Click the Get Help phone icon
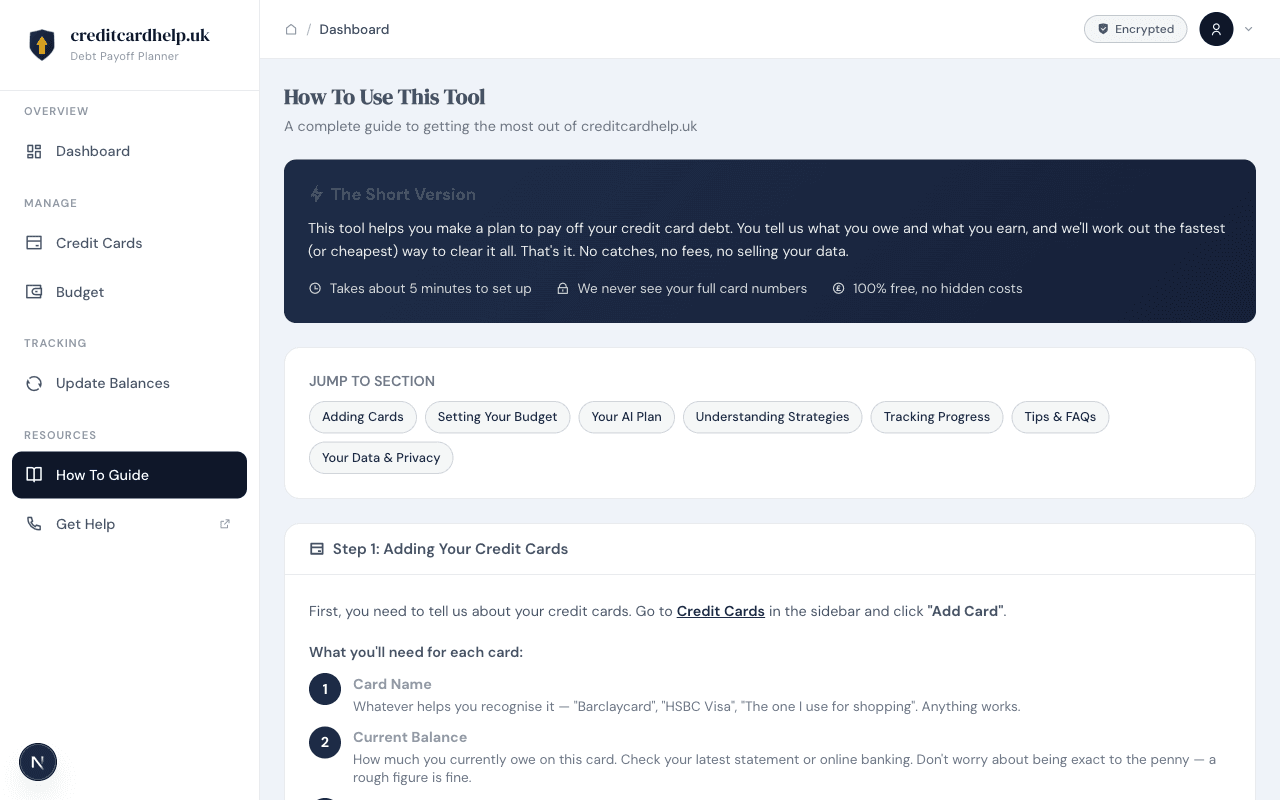The height and width of the screenshot is (800, 1280). point(33,523)
